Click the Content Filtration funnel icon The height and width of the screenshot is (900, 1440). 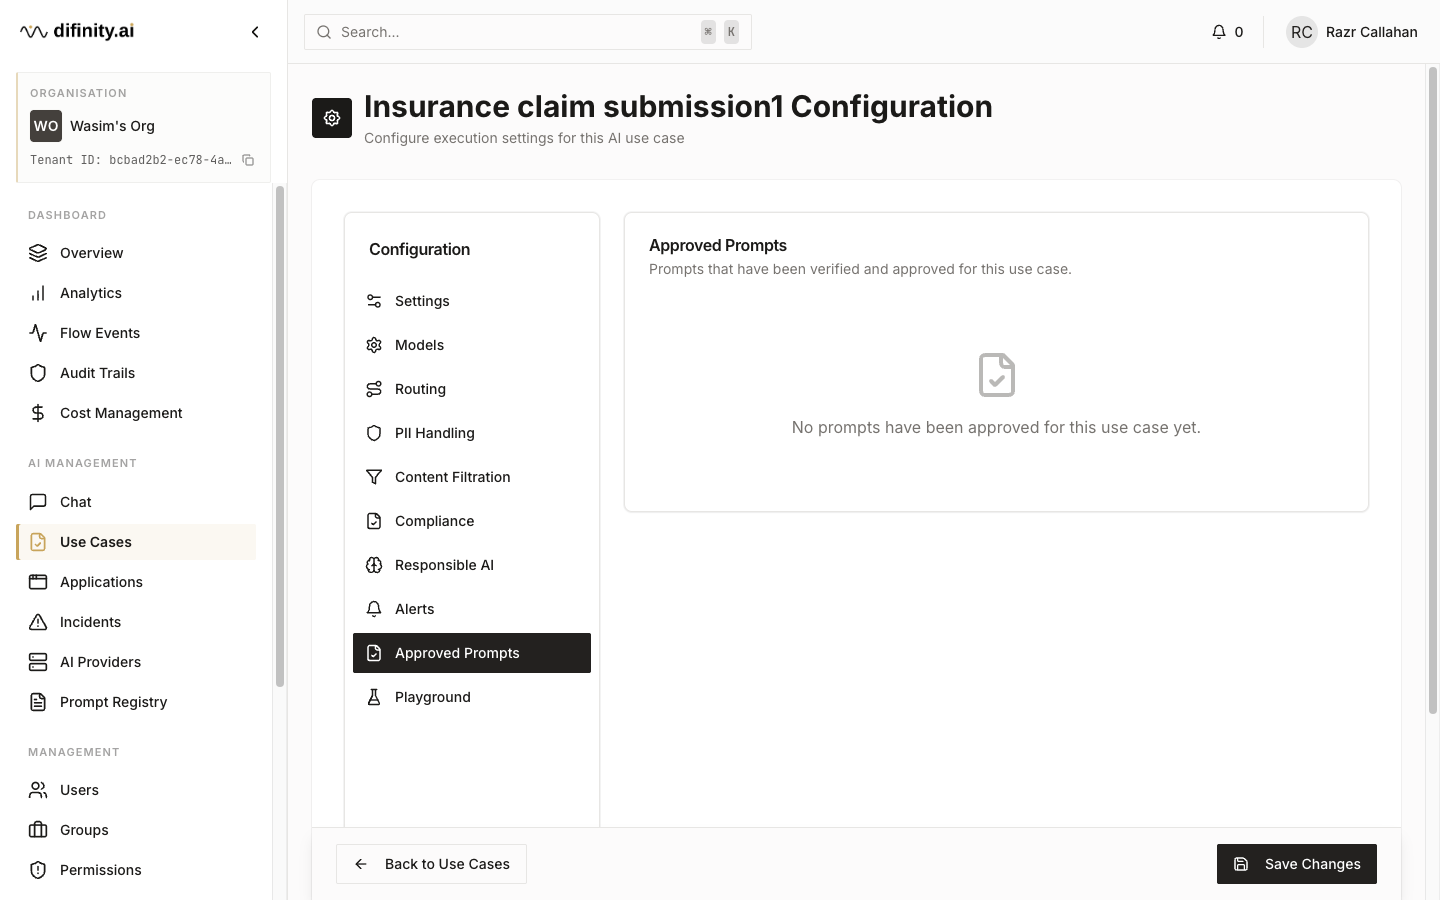(374, 477)
